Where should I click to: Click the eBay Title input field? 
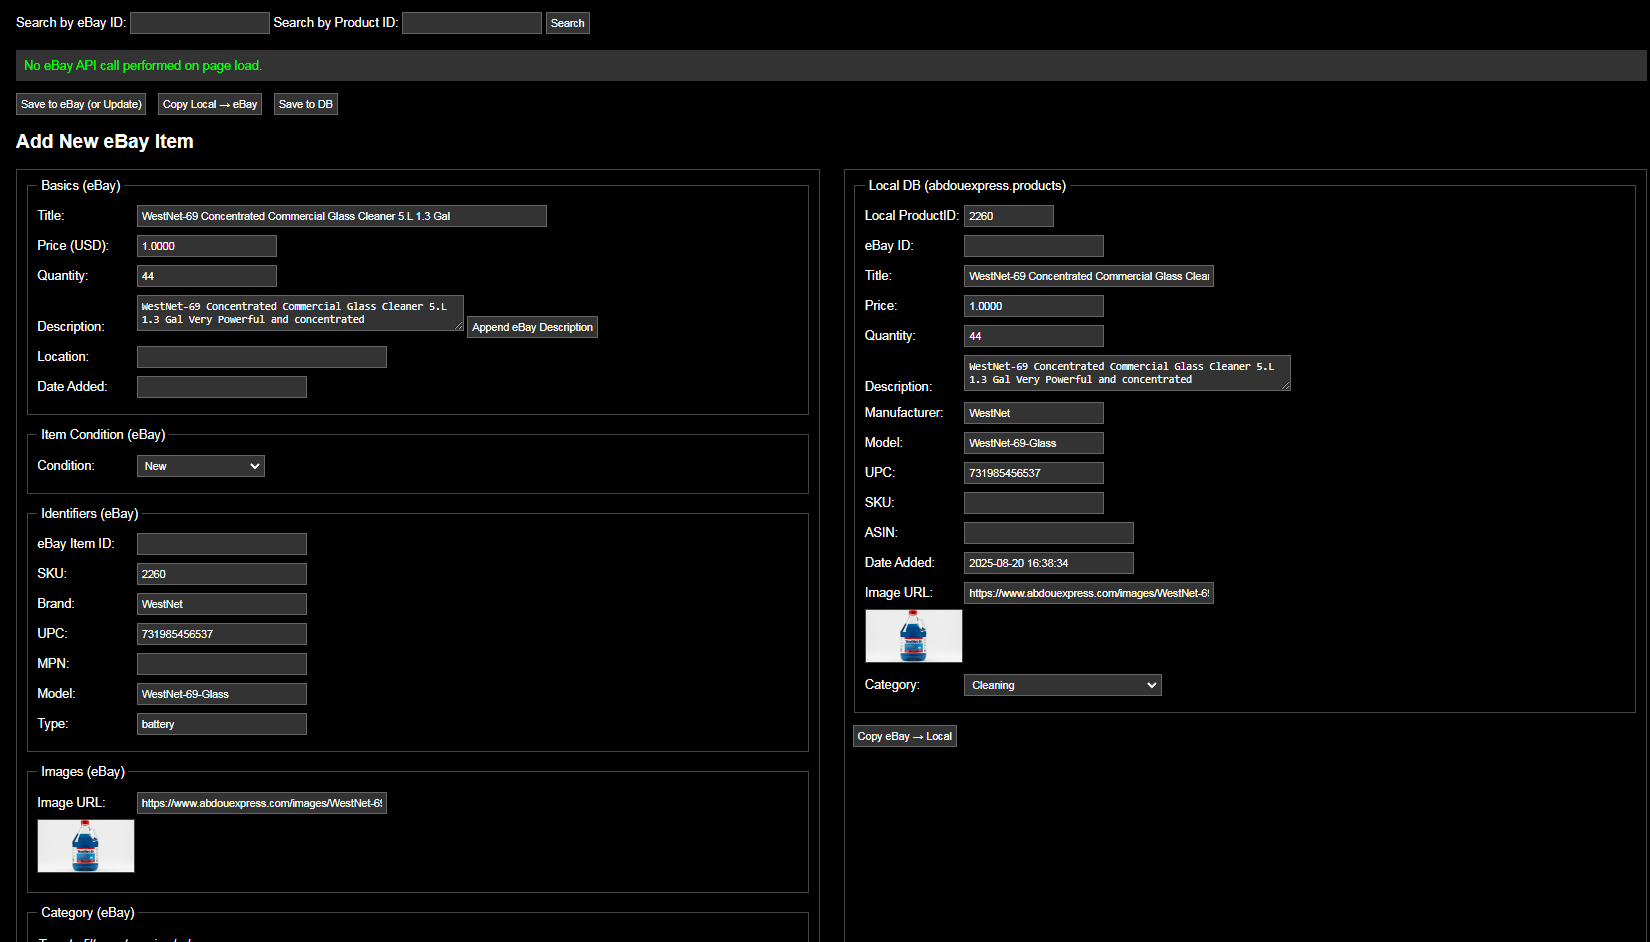pos(341,216)
